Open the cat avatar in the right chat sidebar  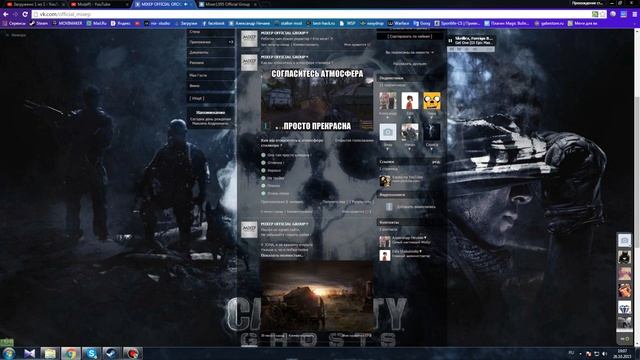pos(624,258)
